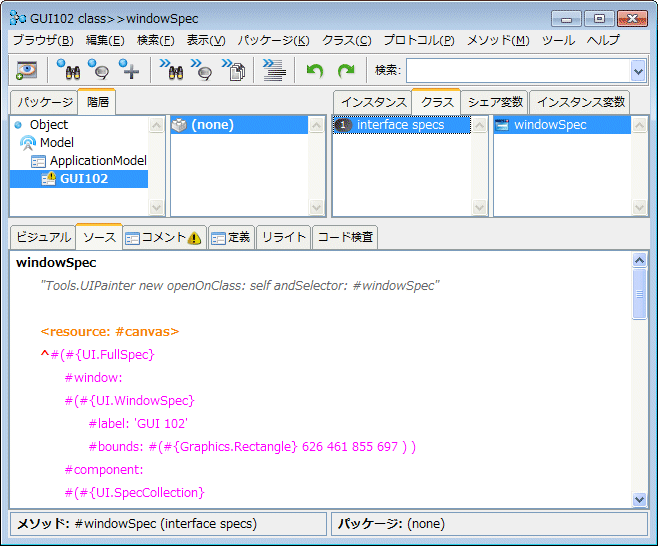The image size is (658, 546).
Task: Switch to the インスタンス変数 tab
Action: [x=579, y=102]
